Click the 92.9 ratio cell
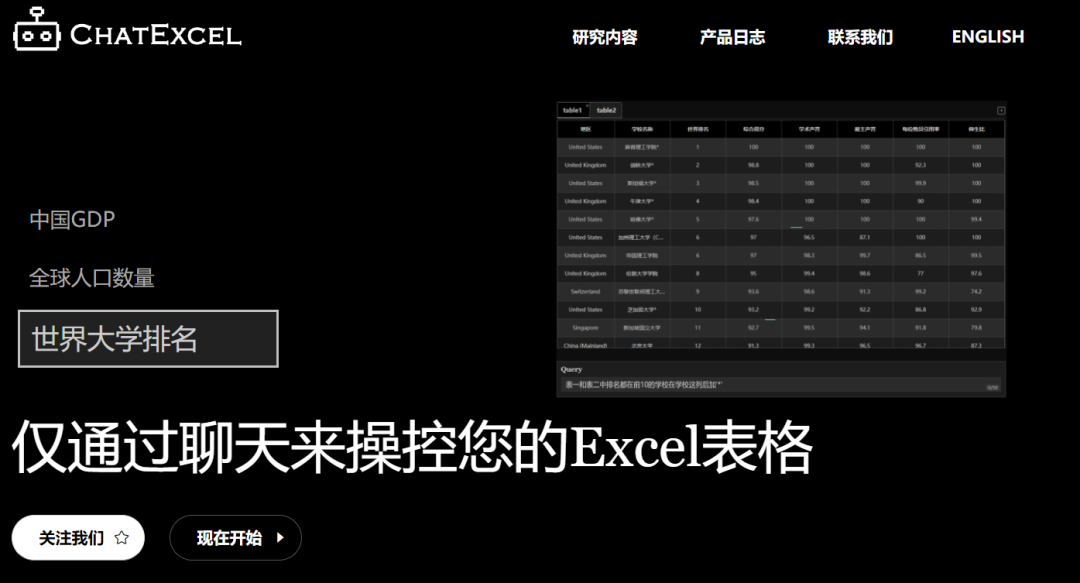 976,309
